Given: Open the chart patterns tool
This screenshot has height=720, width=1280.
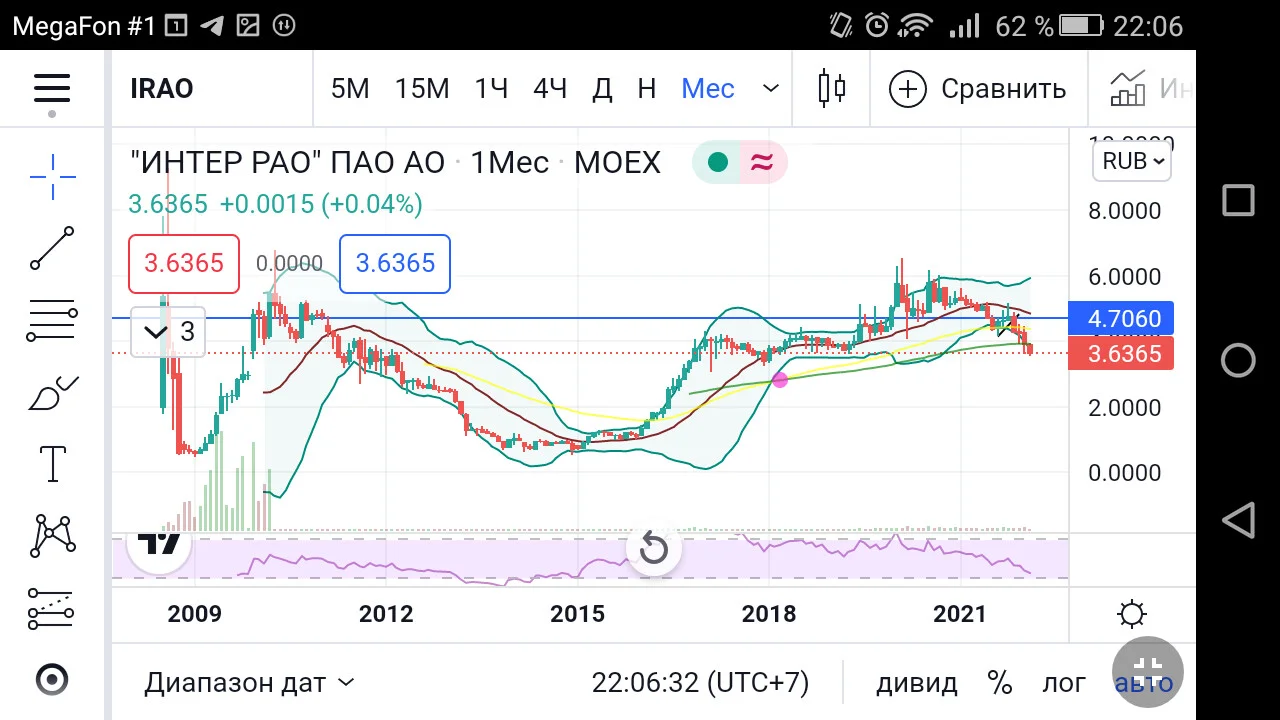Looking at the screenshot, I should coord(52,536).
